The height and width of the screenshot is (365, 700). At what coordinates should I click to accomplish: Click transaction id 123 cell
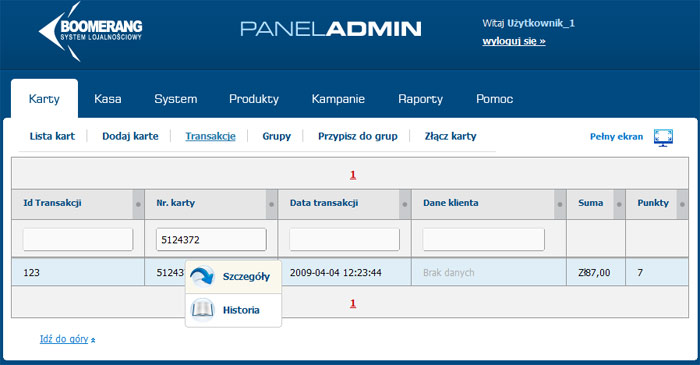coord(78,272)
